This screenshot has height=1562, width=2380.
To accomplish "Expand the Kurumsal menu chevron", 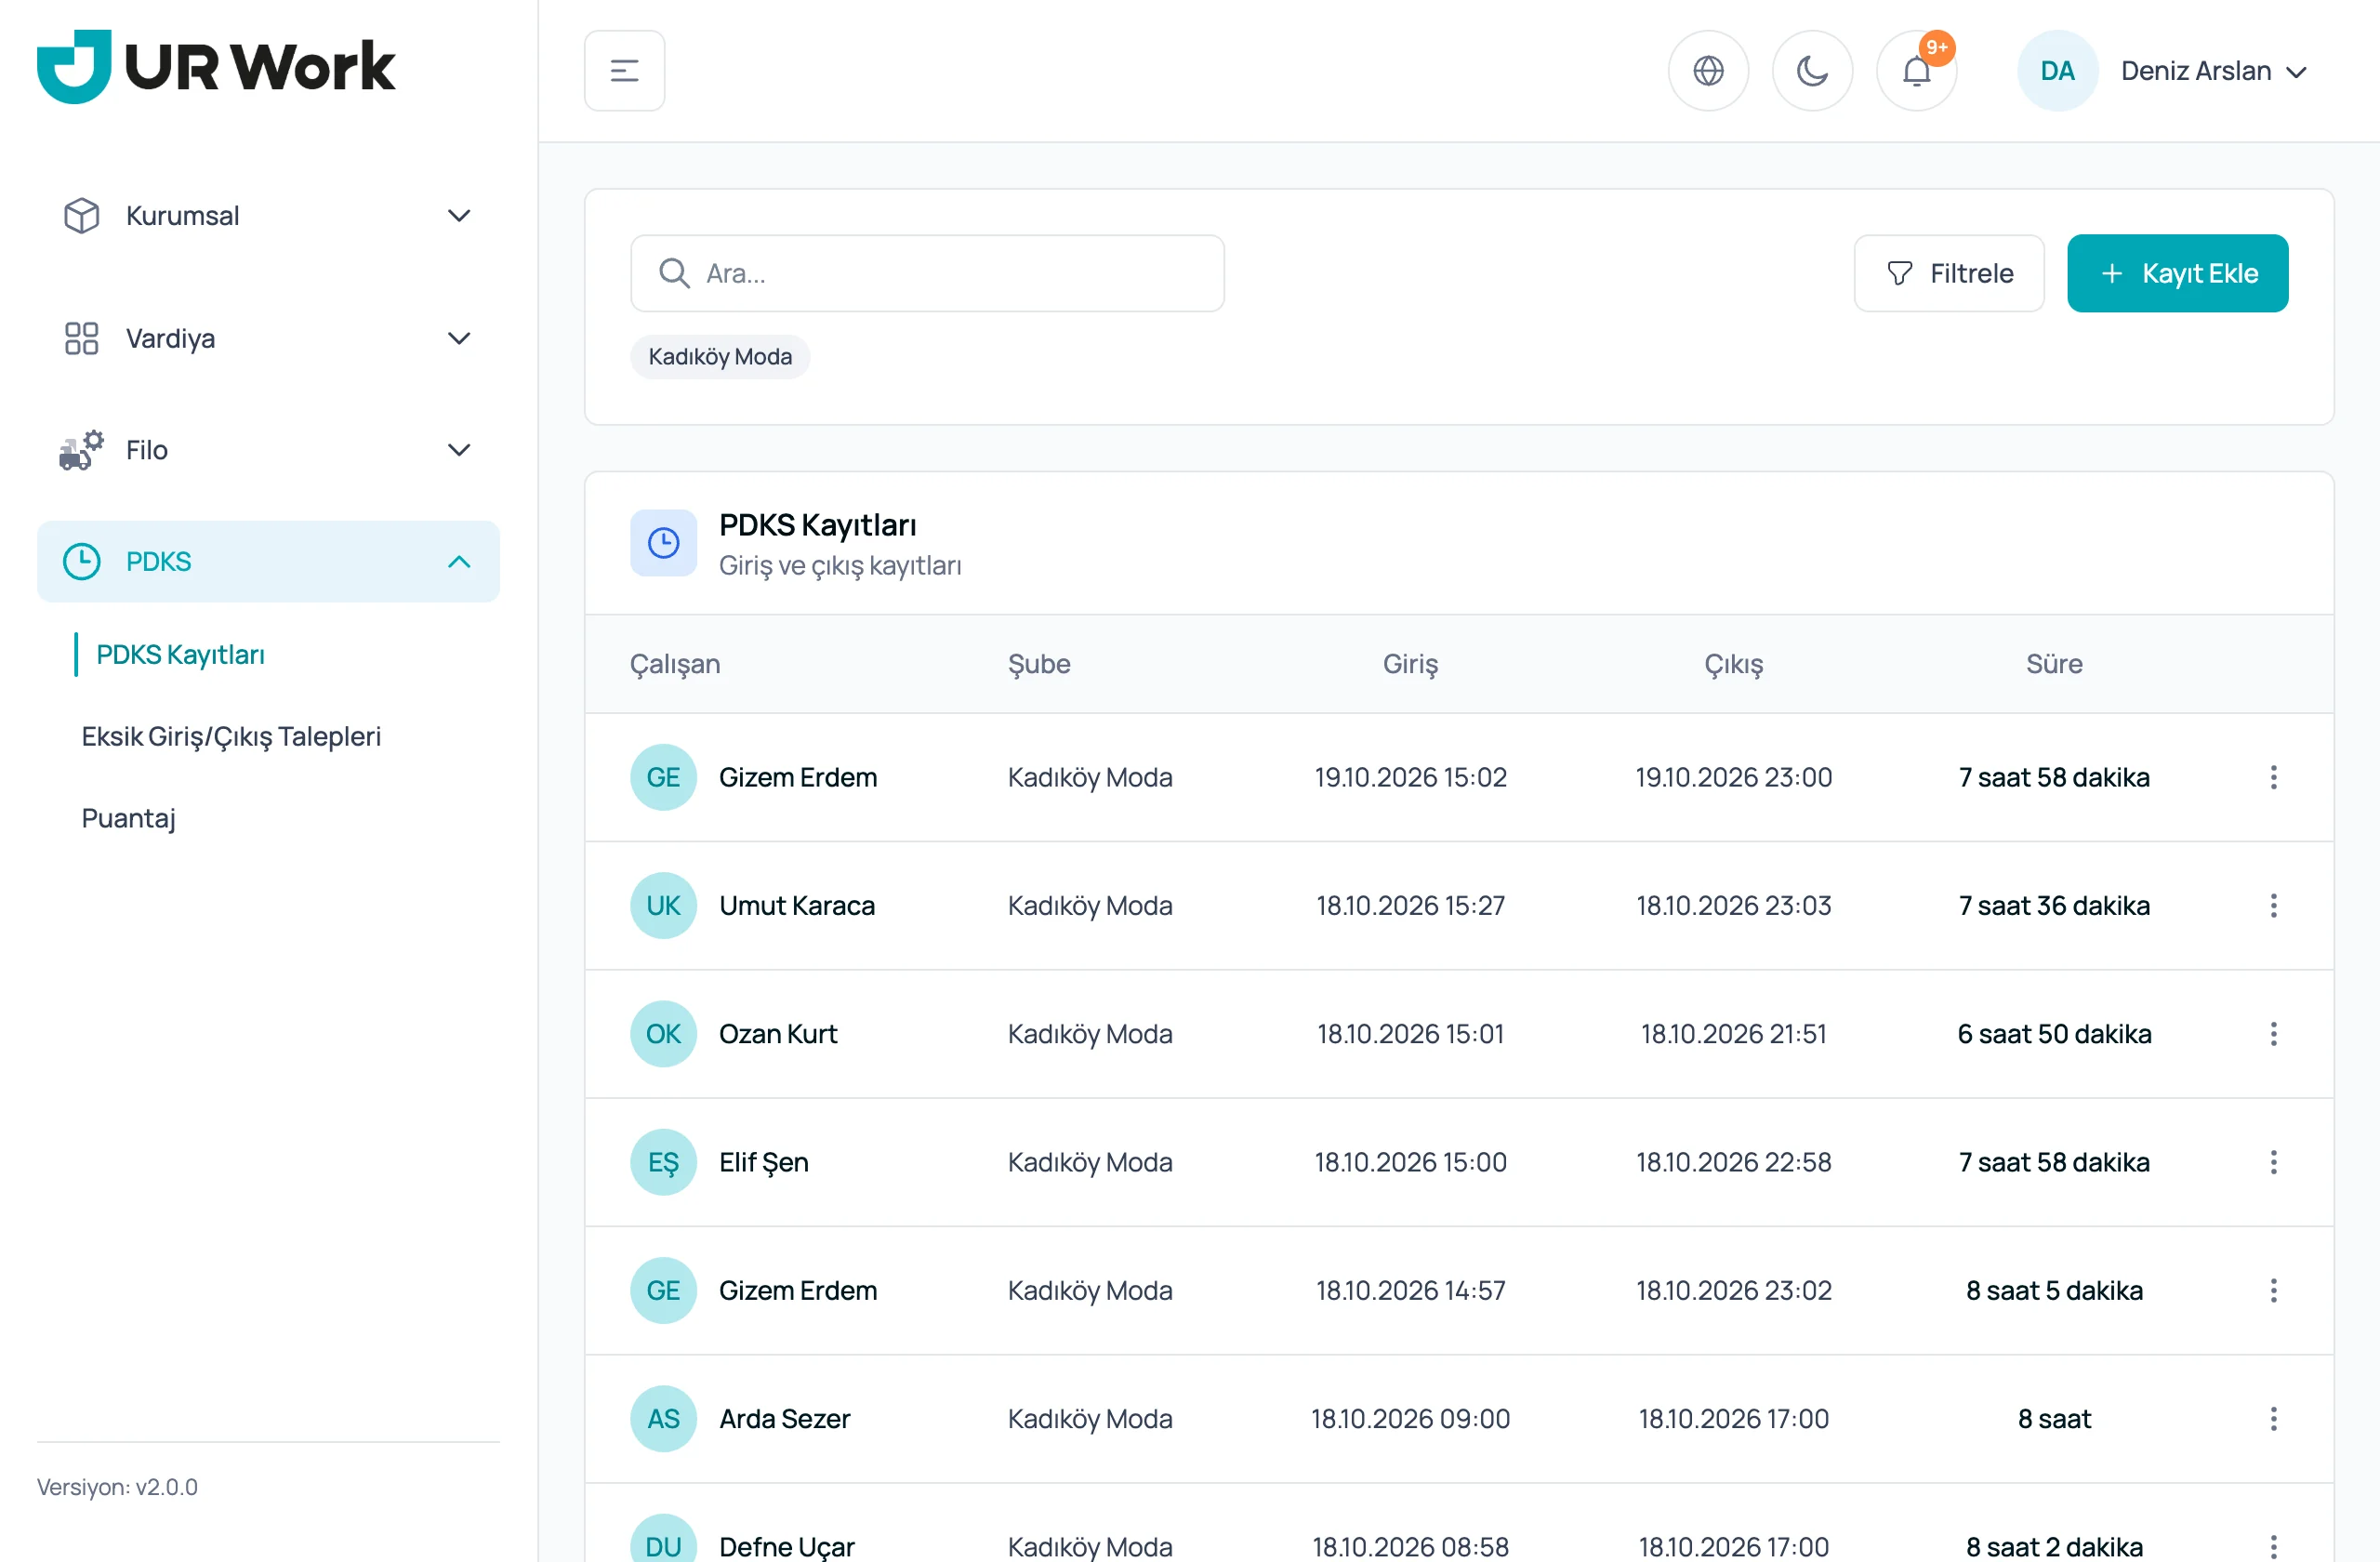I will click(x=459, y=215).
